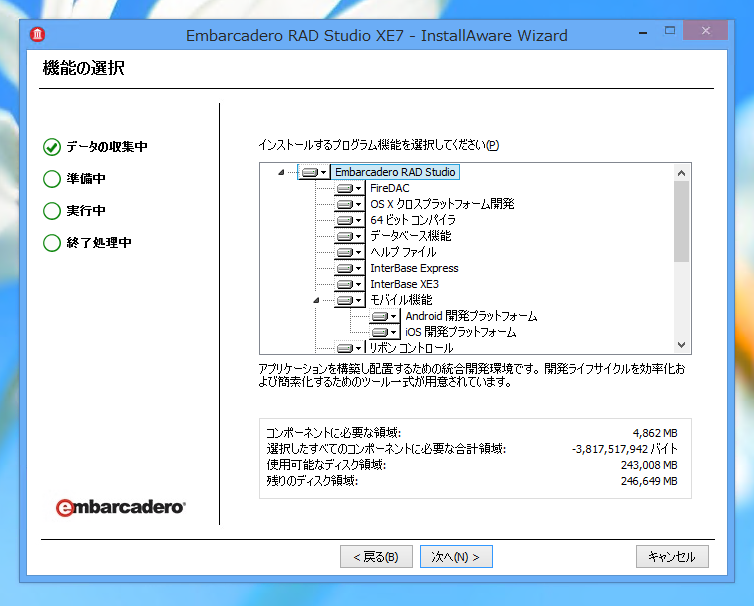754x606 pixels.
Task: Open the feature dropdown for データベース機能
Action: click(349, 236)
